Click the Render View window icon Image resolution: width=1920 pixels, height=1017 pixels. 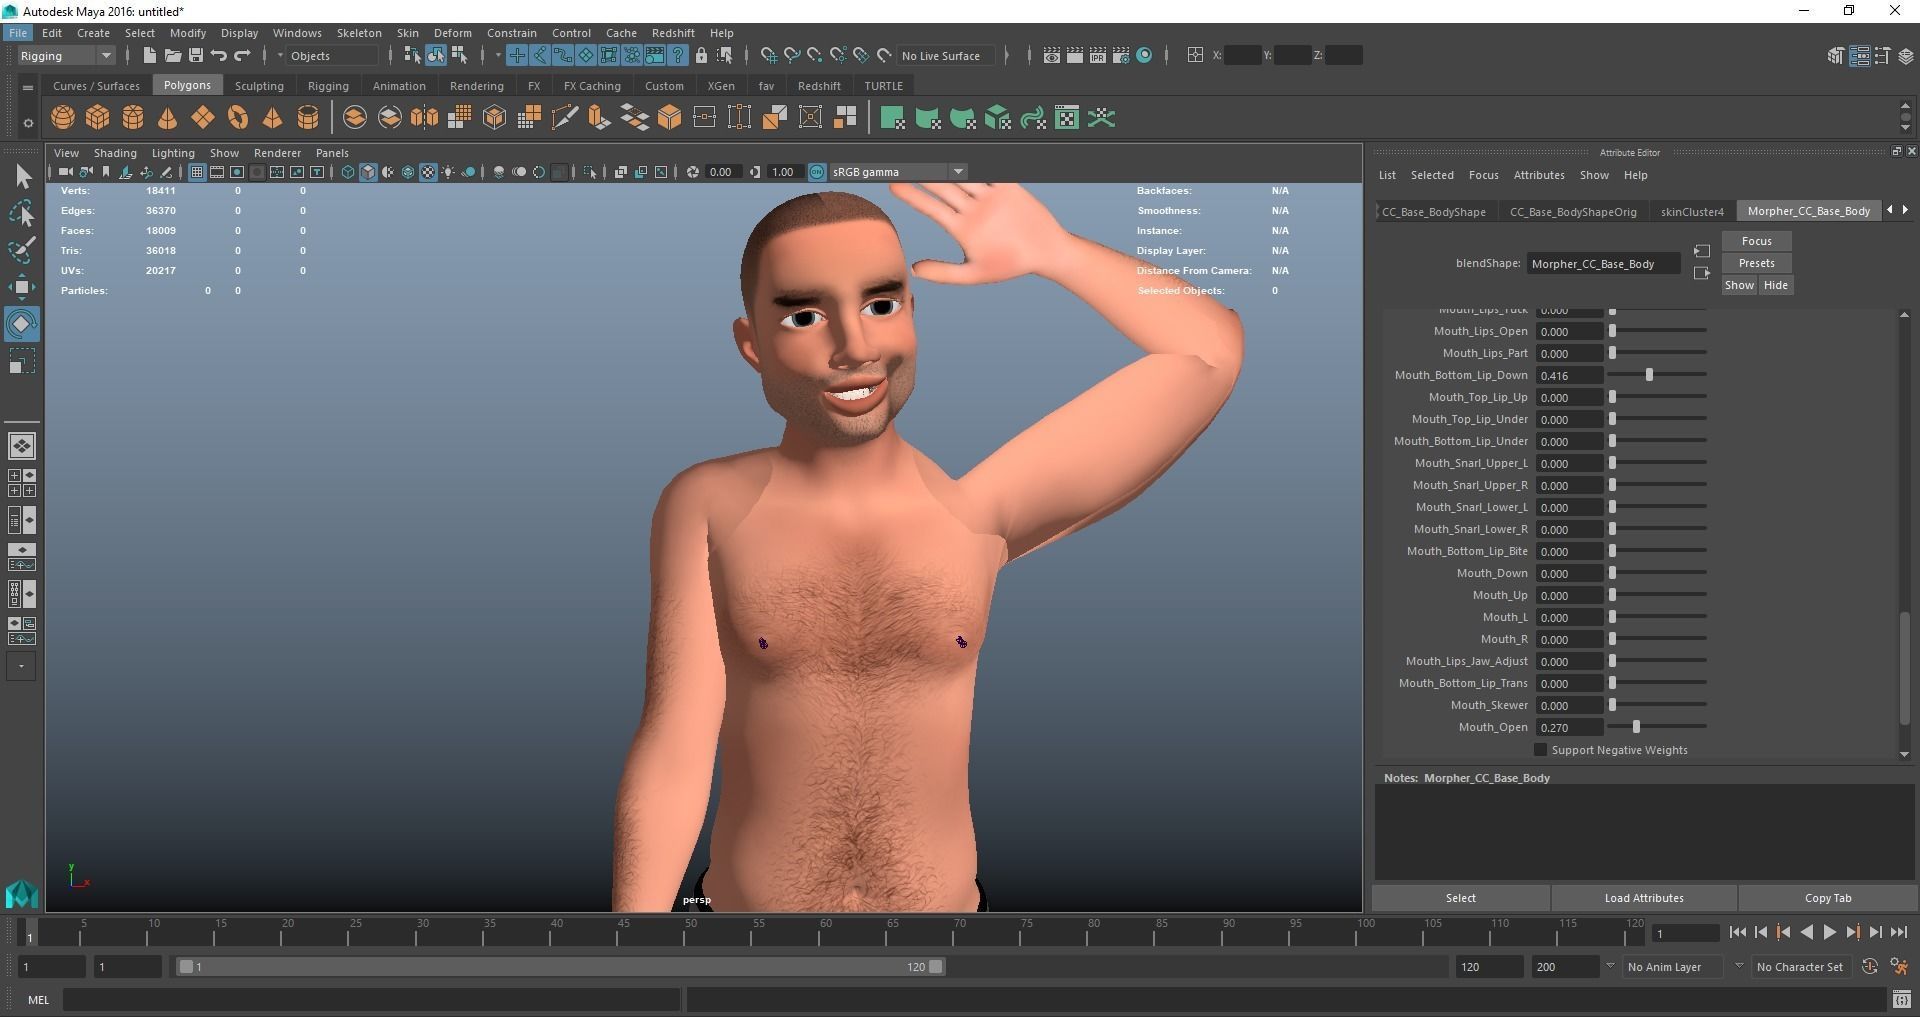point(1052,56)
